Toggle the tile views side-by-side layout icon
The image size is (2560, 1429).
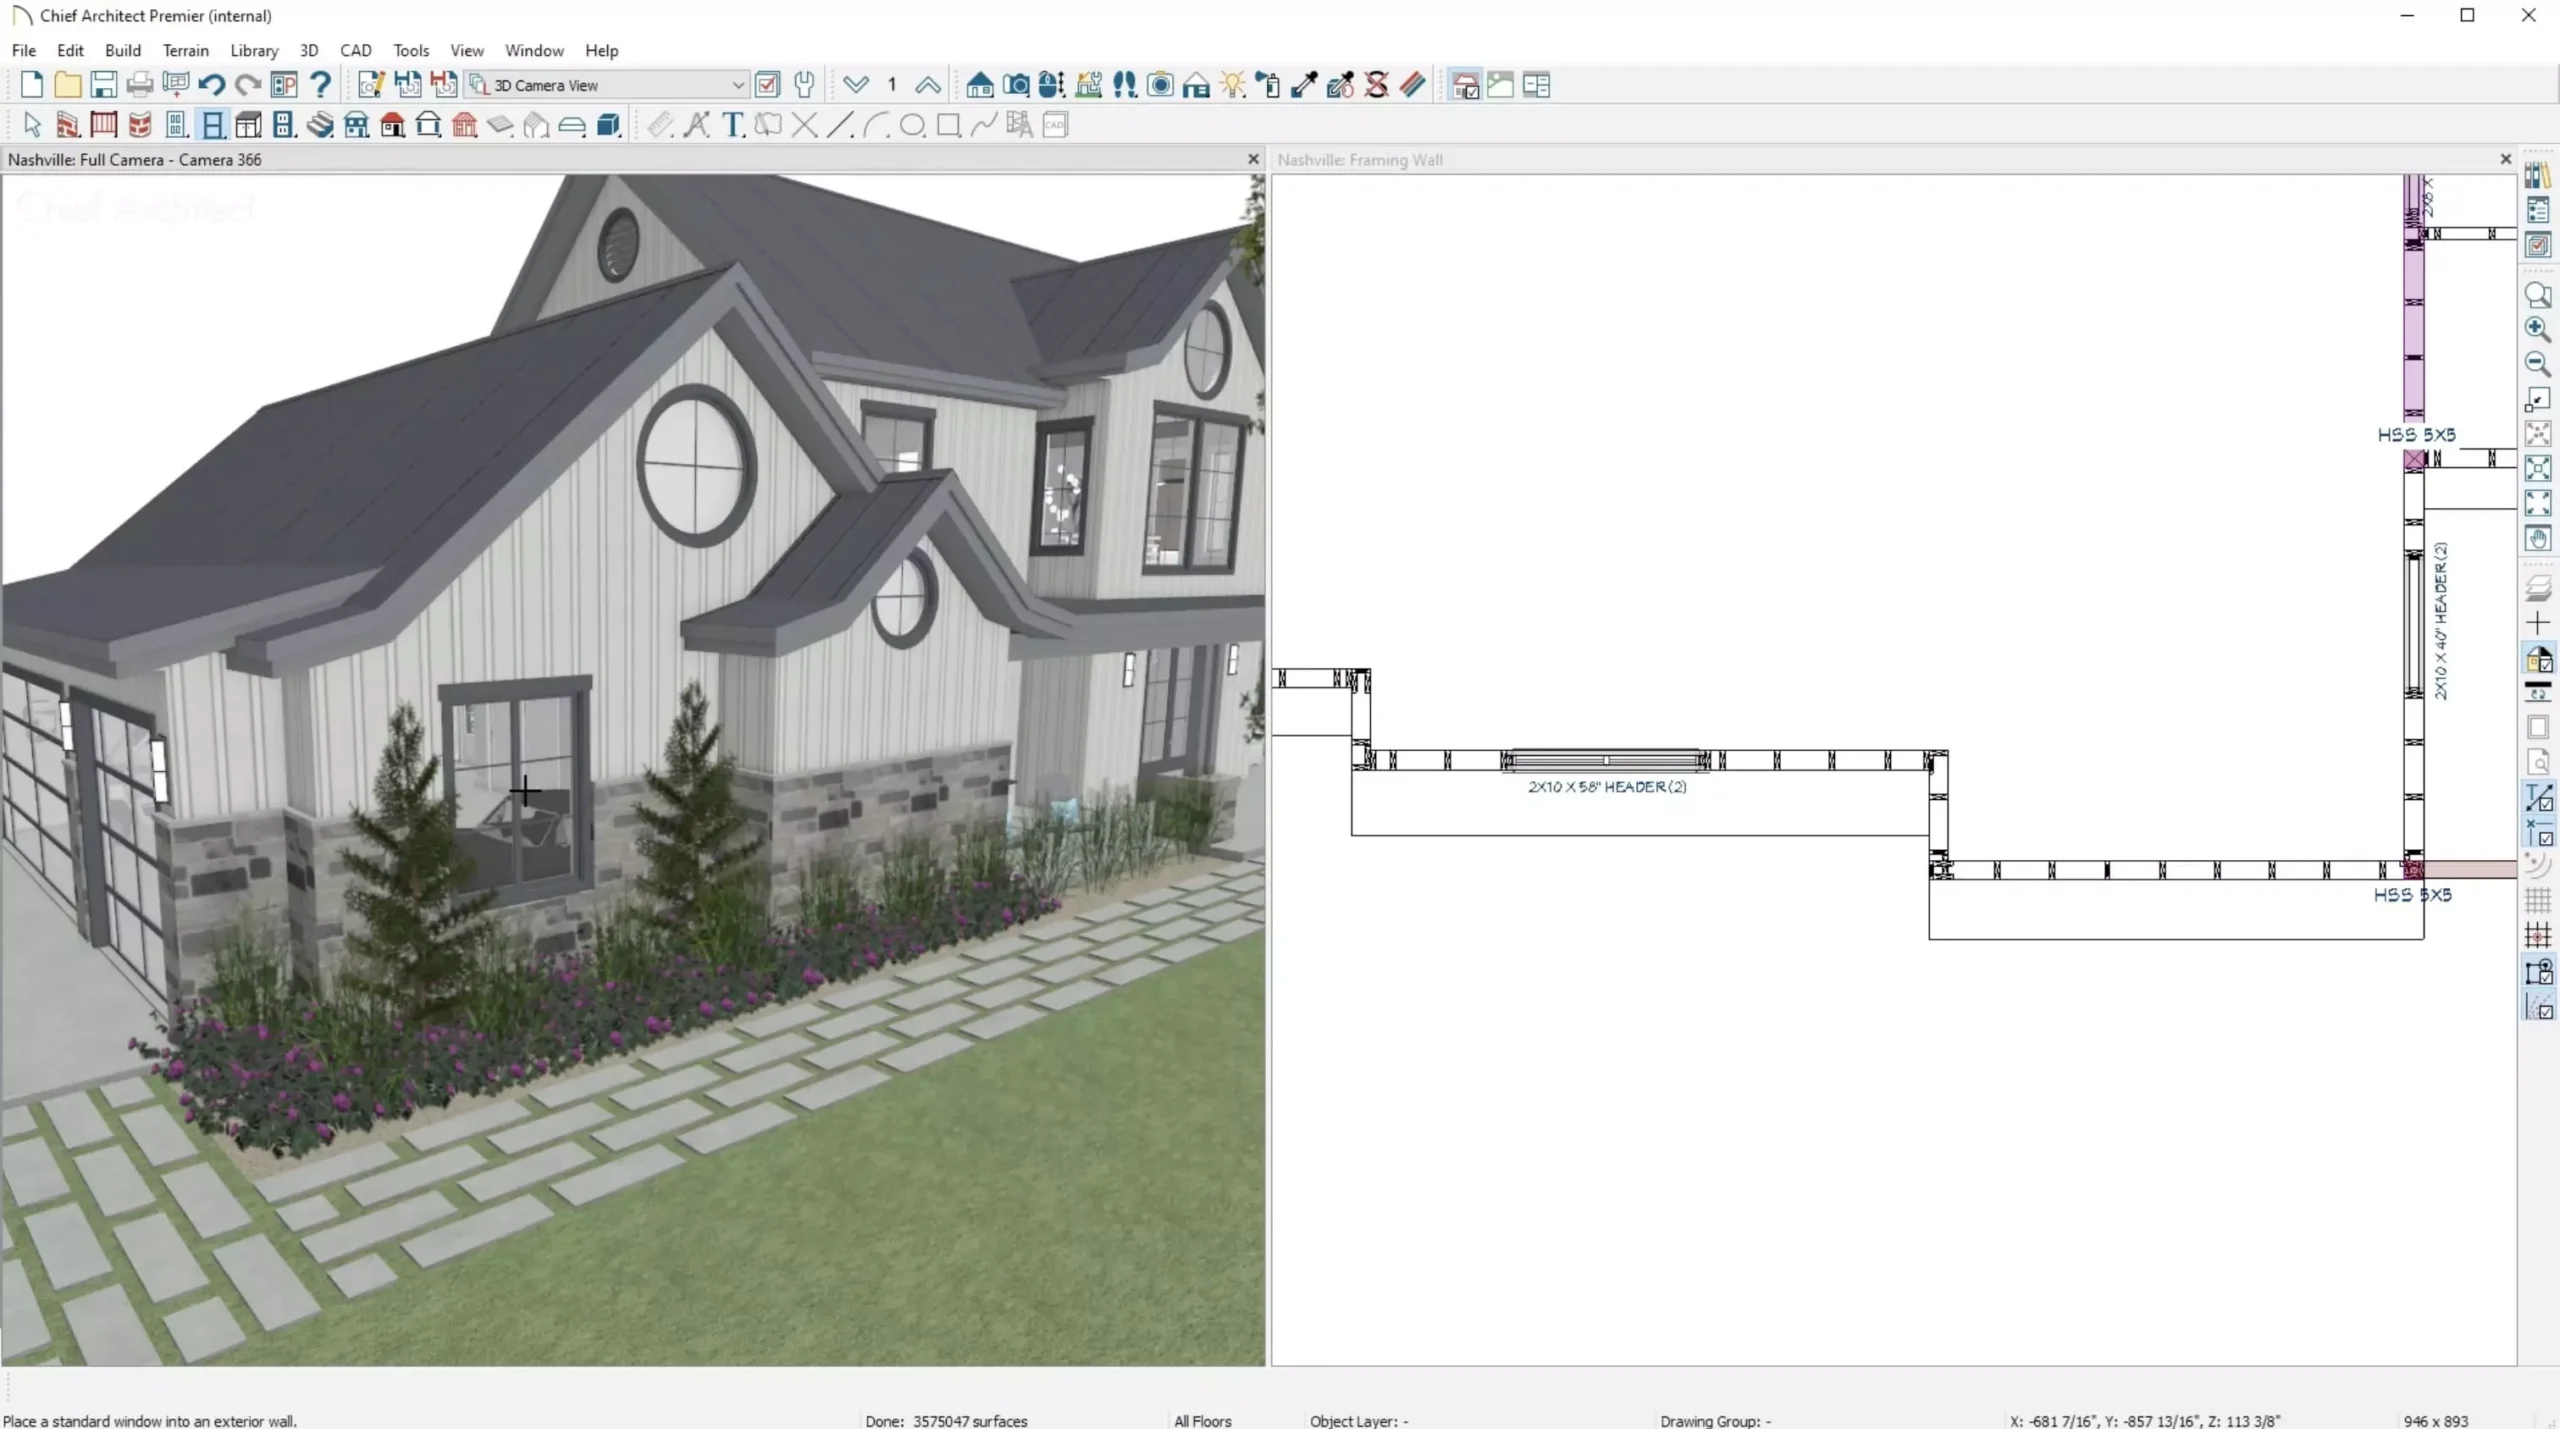coord(1537,85)
